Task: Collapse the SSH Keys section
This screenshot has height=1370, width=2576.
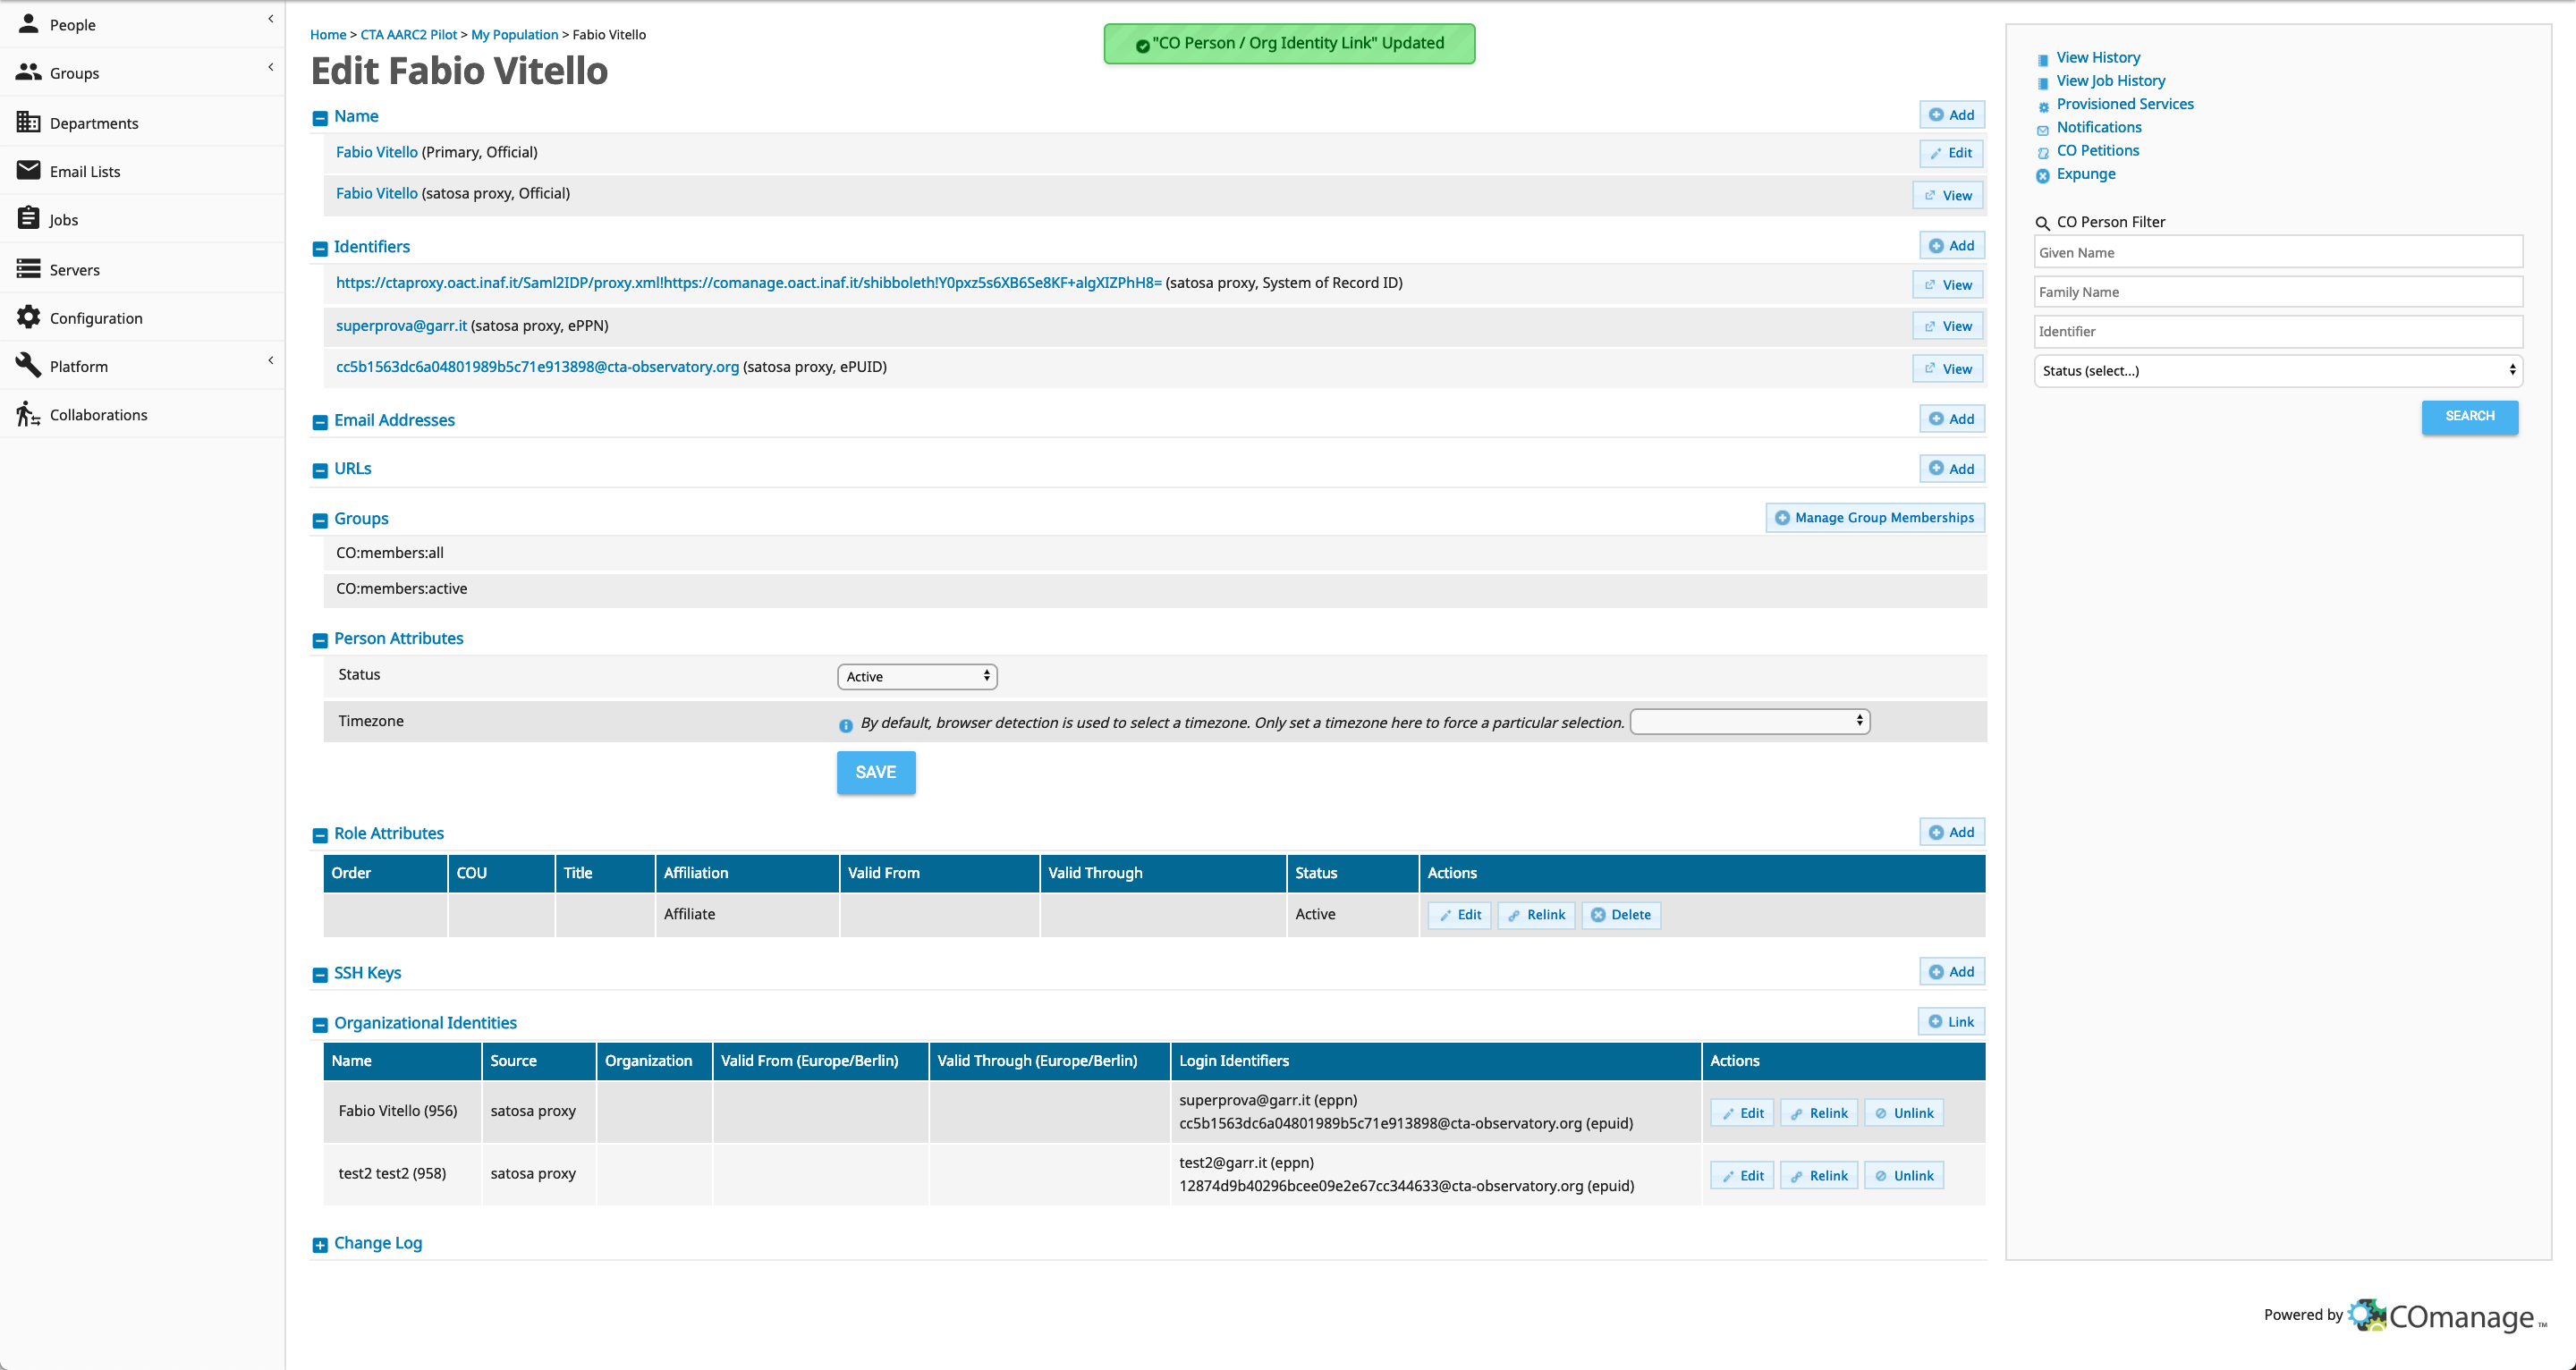Action: (320, 975)
